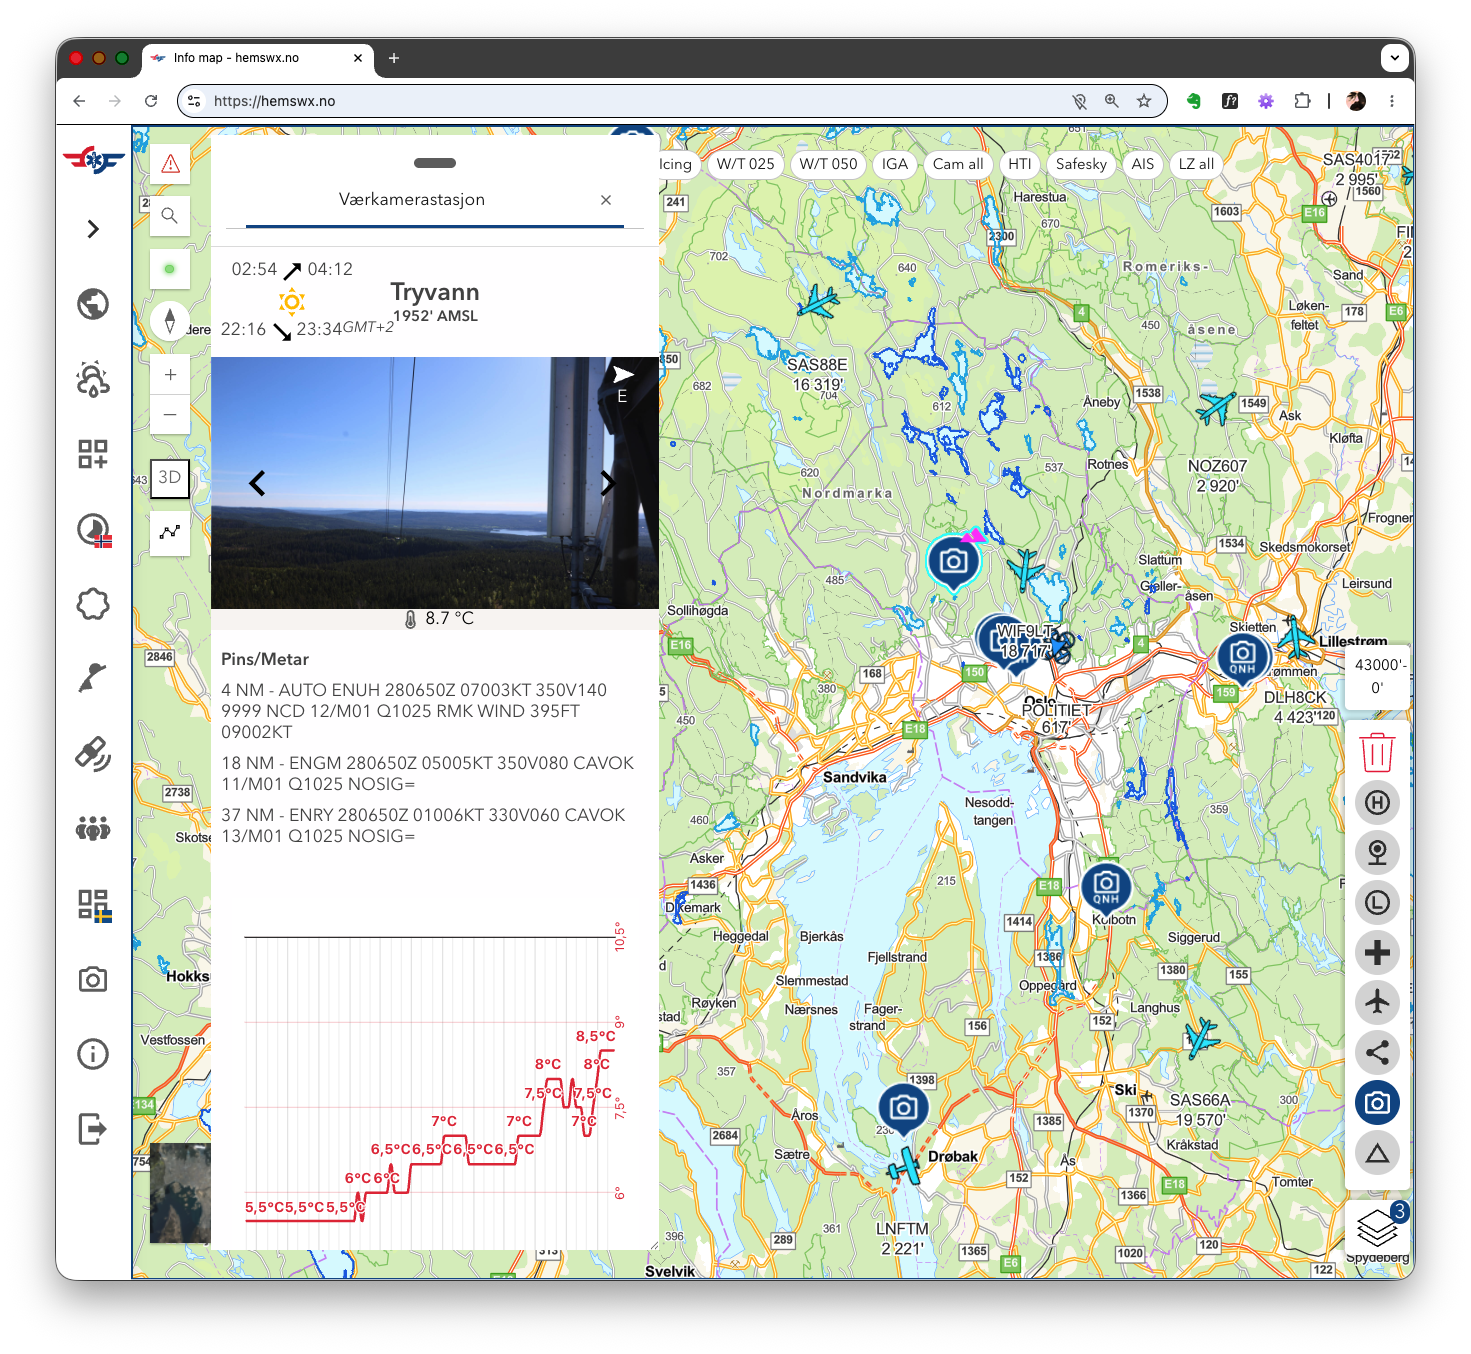Viewport: 1471px width, 1354px height.
Task: Open the crew group icon in sidebar
Action: point(93,829)
